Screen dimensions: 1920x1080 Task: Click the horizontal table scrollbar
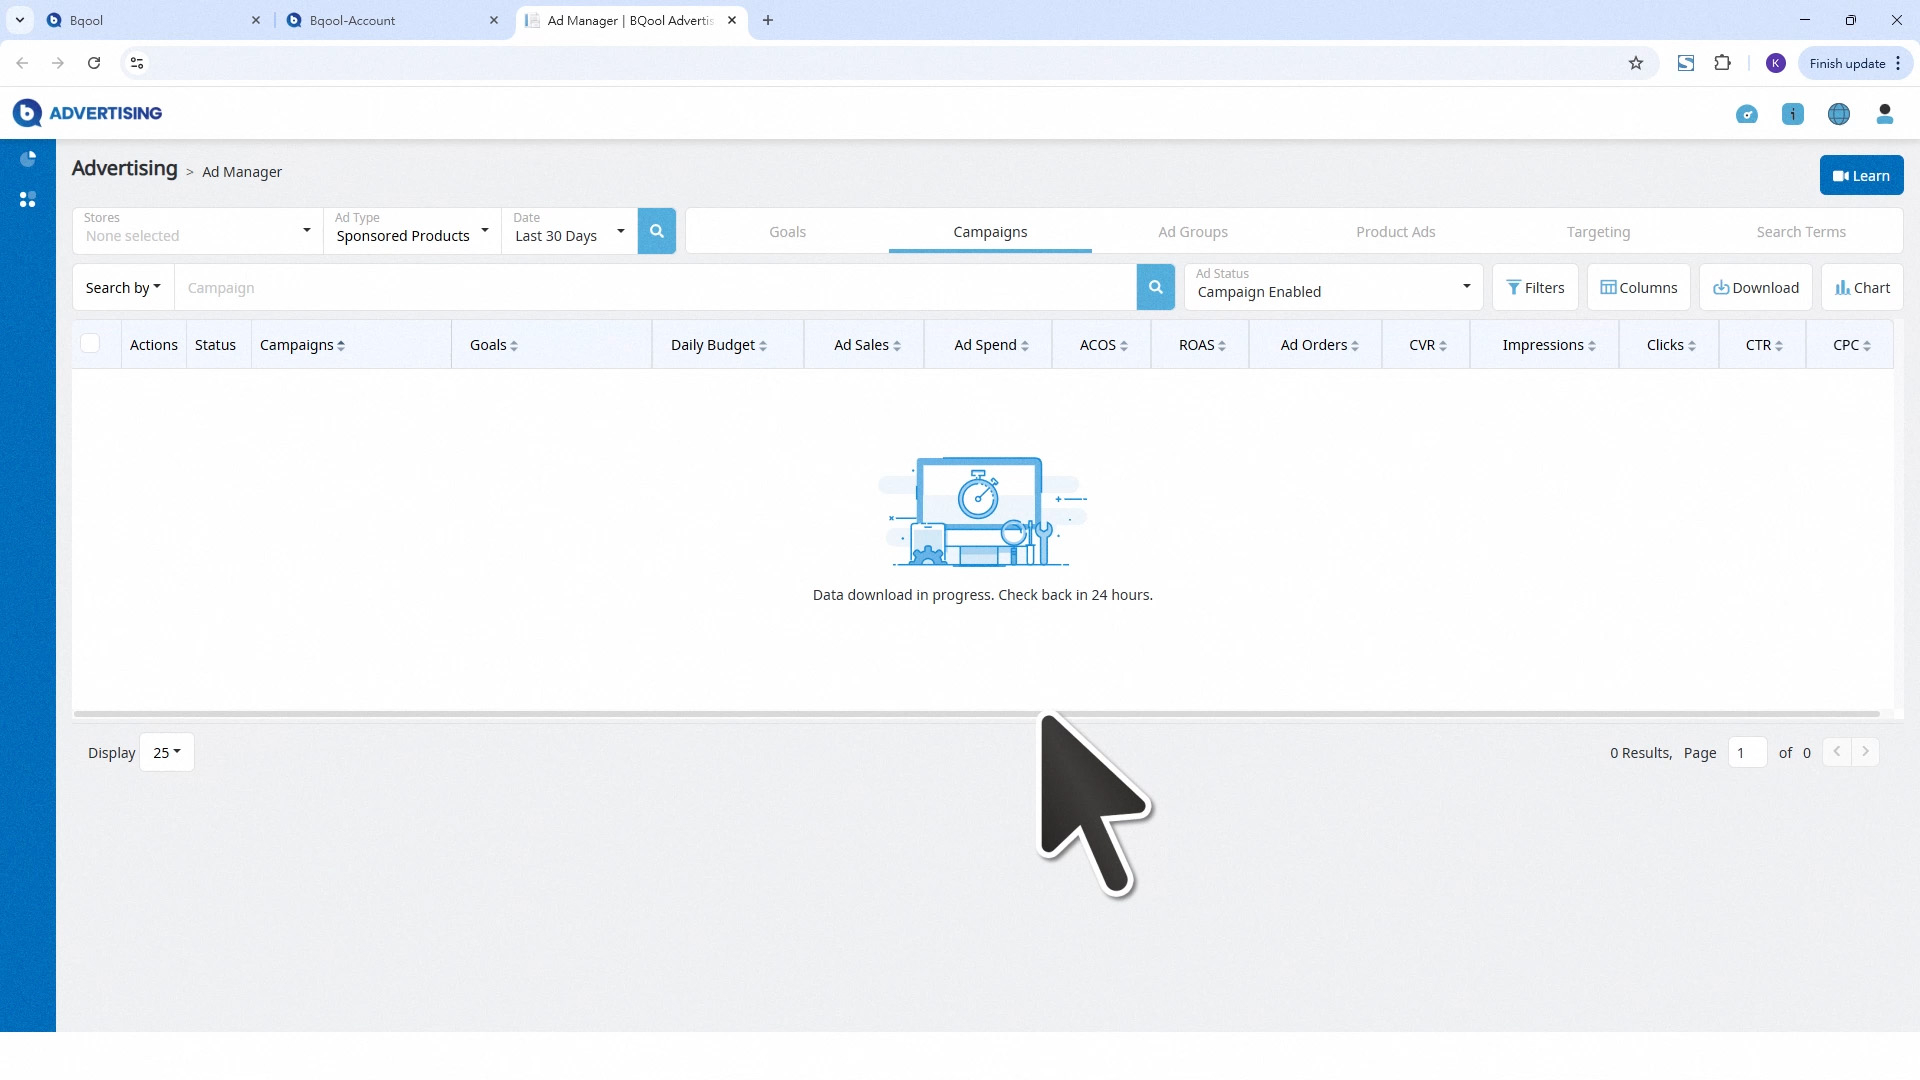pyautogui.click(x=976, y=714)
